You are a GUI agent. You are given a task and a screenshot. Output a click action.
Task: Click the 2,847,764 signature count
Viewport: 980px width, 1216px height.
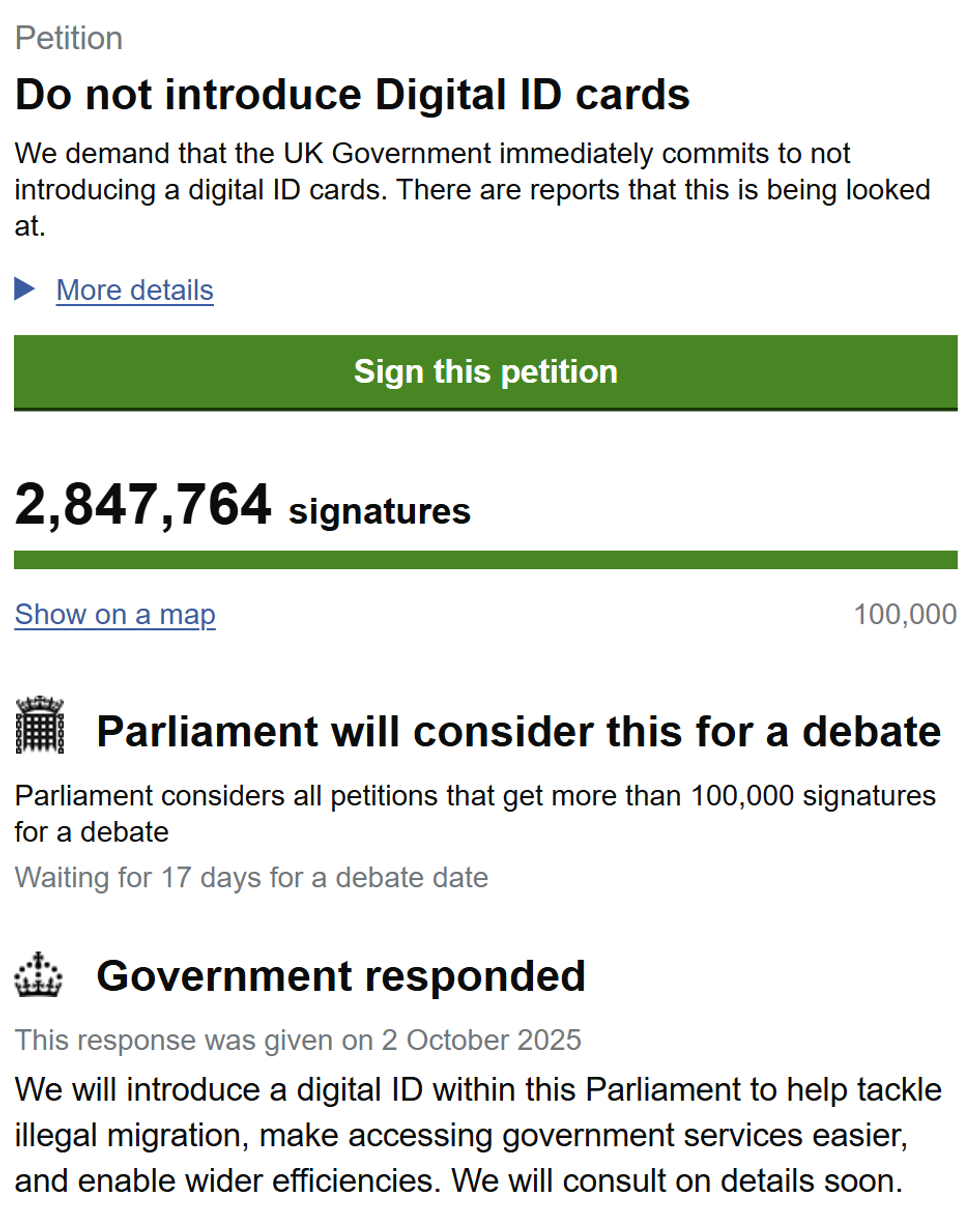coord(143,505)
